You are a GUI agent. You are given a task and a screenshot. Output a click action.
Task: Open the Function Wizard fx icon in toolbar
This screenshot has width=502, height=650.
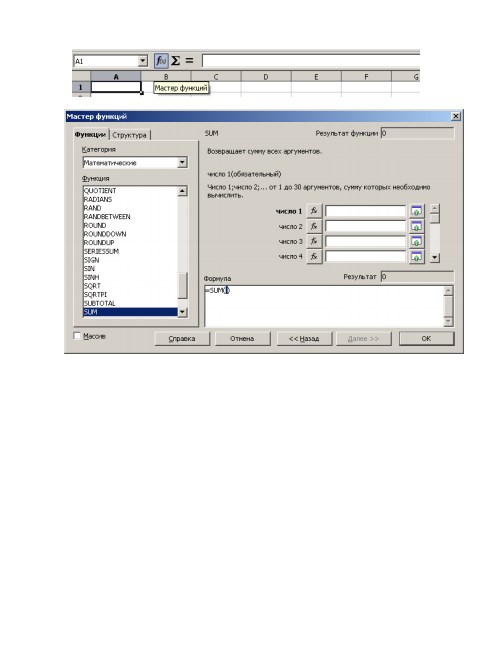[161, 61]
